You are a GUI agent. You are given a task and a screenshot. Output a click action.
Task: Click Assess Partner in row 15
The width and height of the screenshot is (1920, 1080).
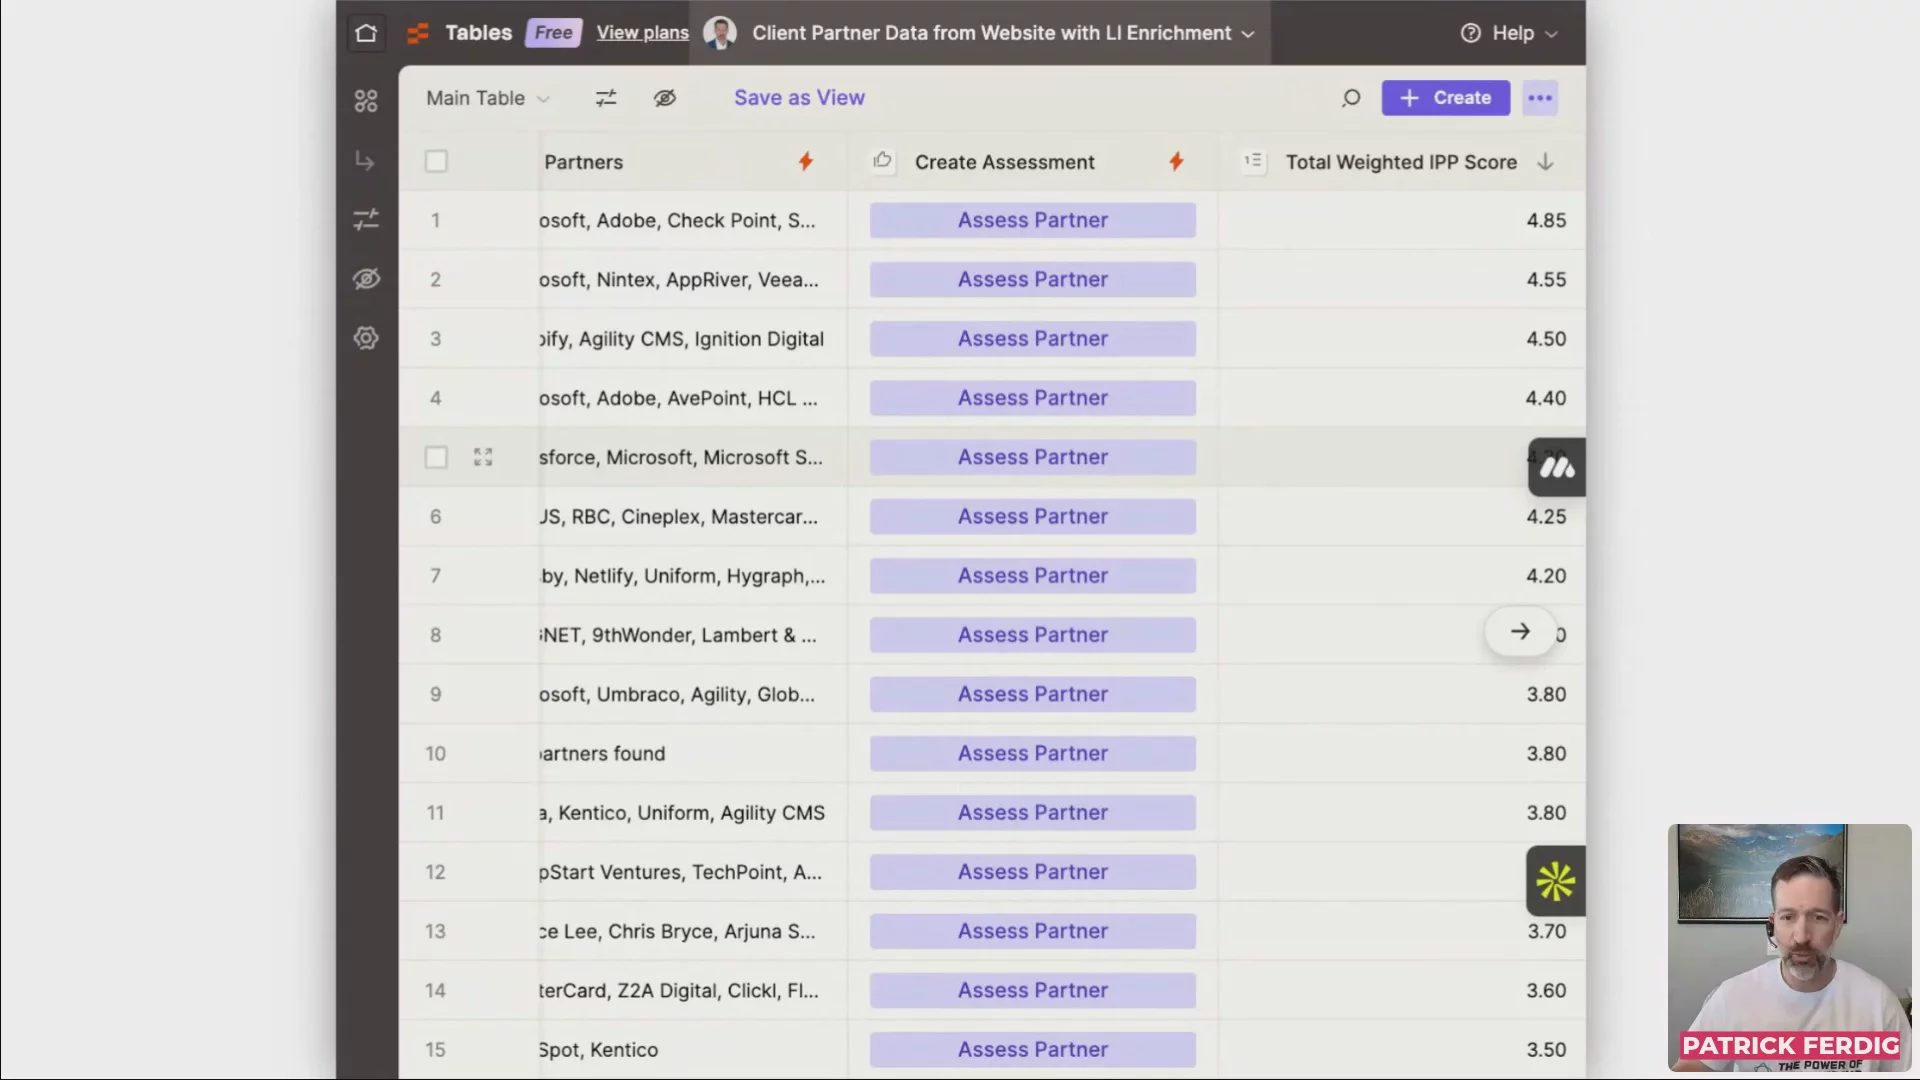1032,1050
